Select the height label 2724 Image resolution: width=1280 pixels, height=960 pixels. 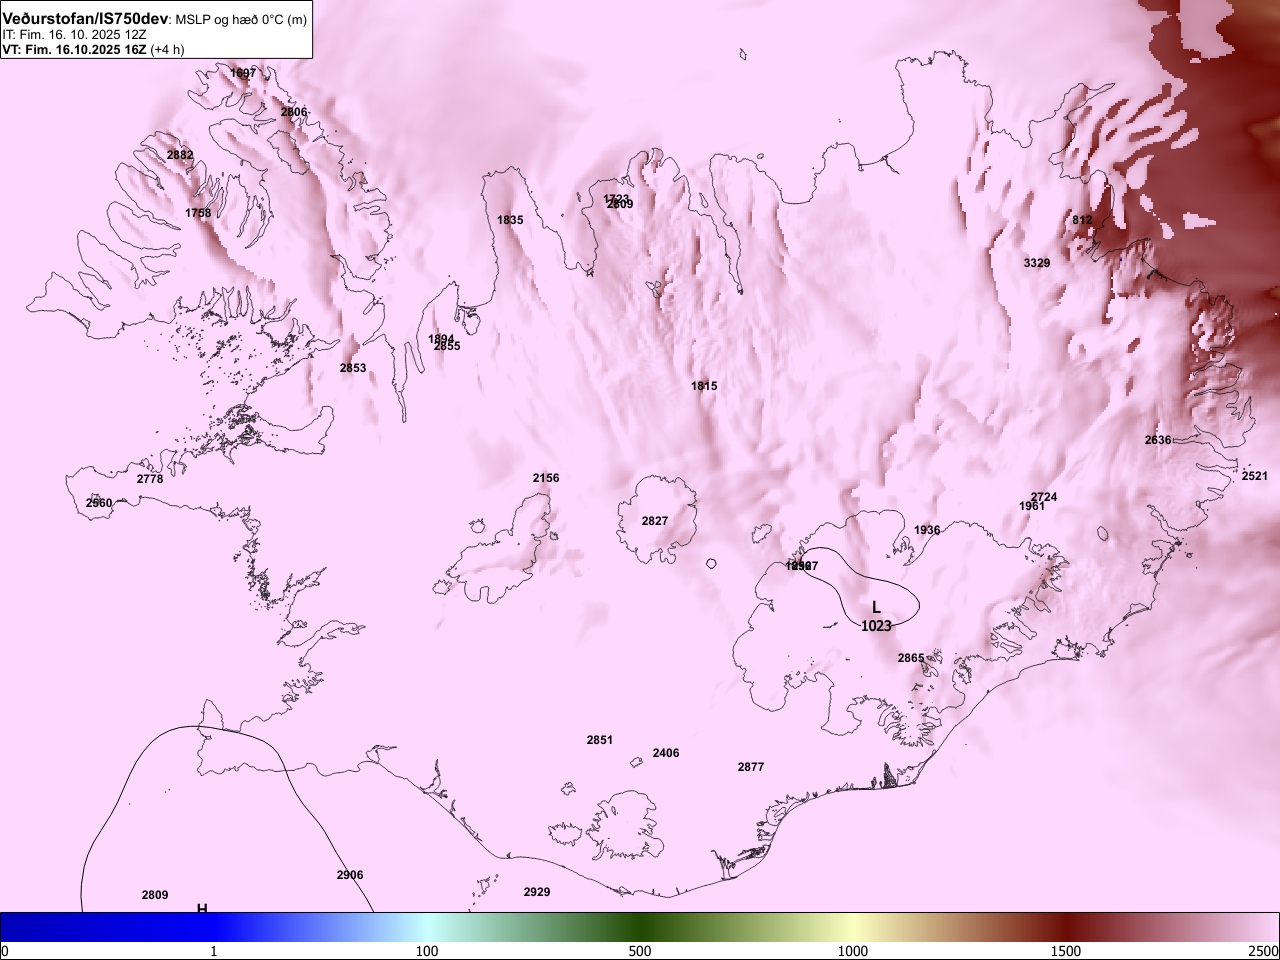[x=1044, y=497]
